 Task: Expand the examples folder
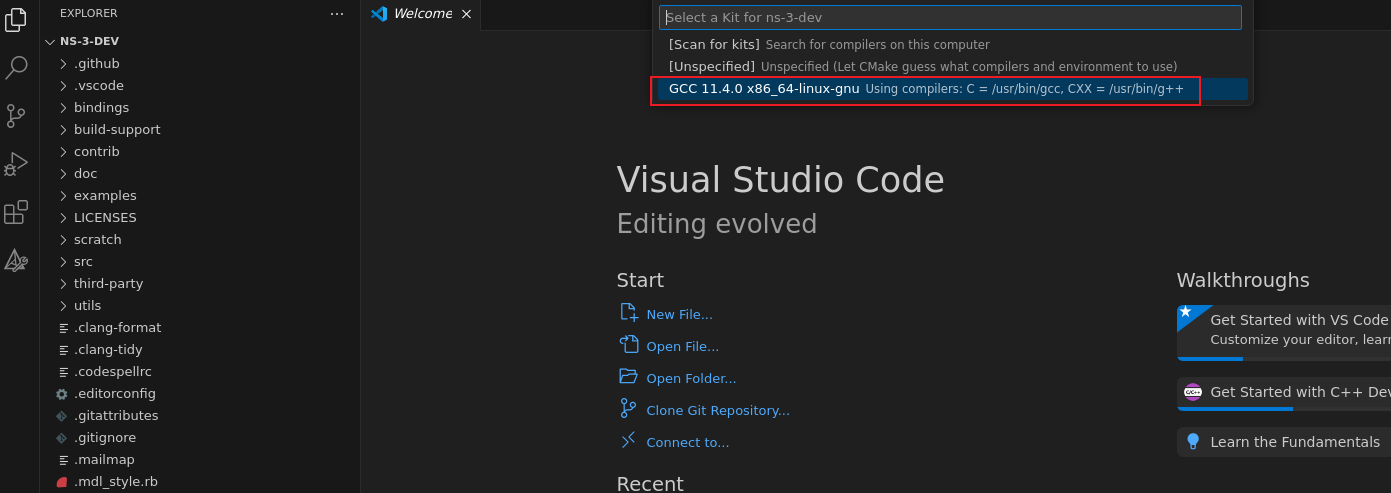point(63,196)
